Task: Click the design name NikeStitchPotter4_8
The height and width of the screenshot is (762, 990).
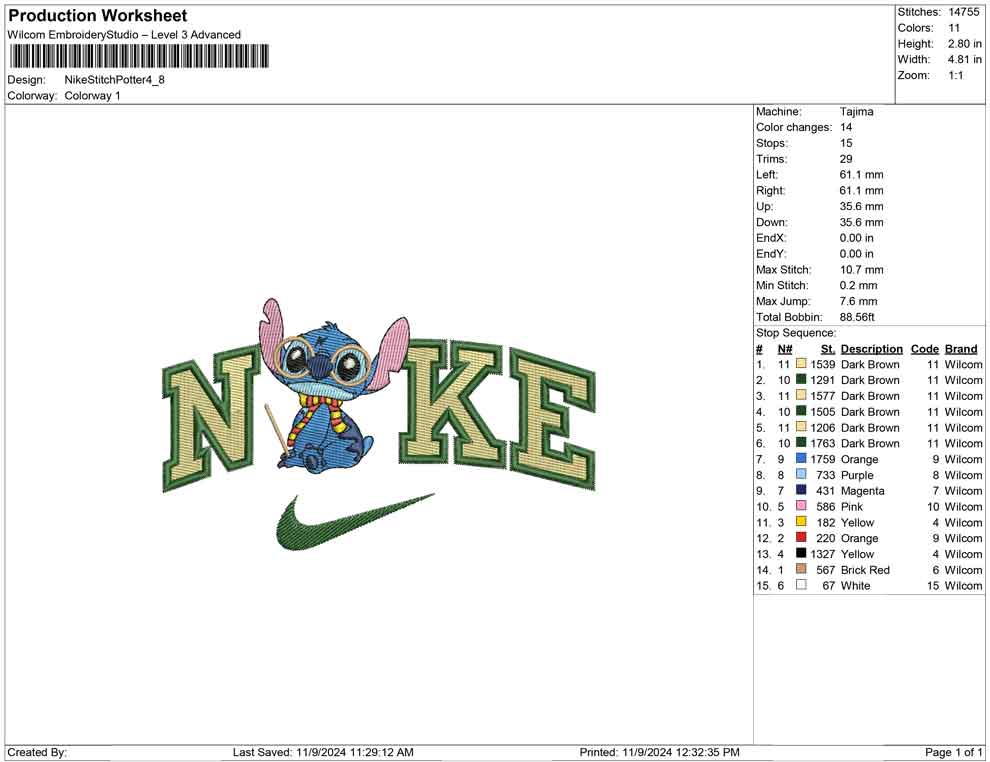Action: pyautogui.click(x=114, y=80)
